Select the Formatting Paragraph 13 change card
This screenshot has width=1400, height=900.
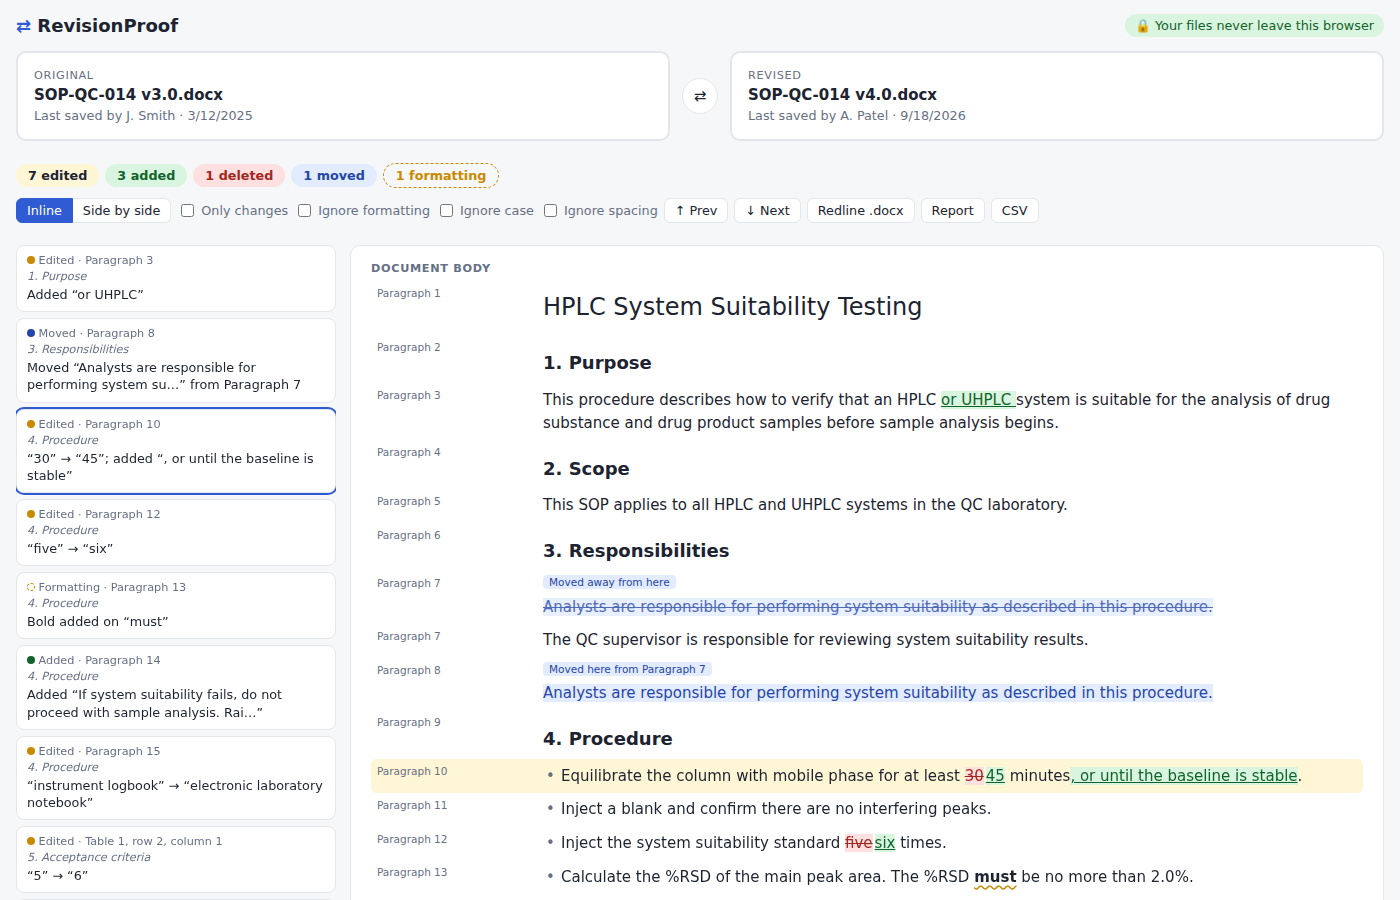click(176, 605)
